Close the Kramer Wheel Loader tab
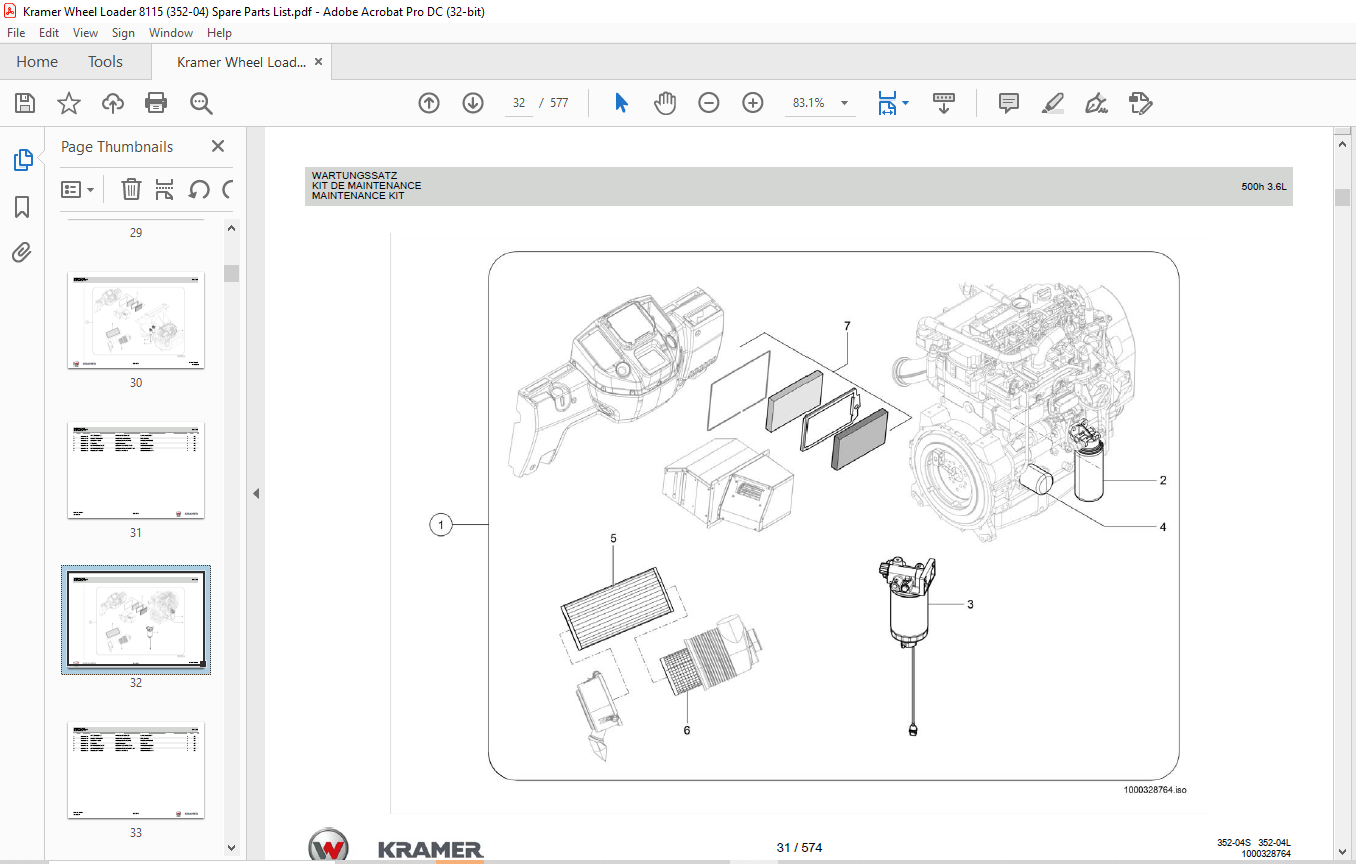The width and height of the screenshot is (1356, 864). point(319,62)
